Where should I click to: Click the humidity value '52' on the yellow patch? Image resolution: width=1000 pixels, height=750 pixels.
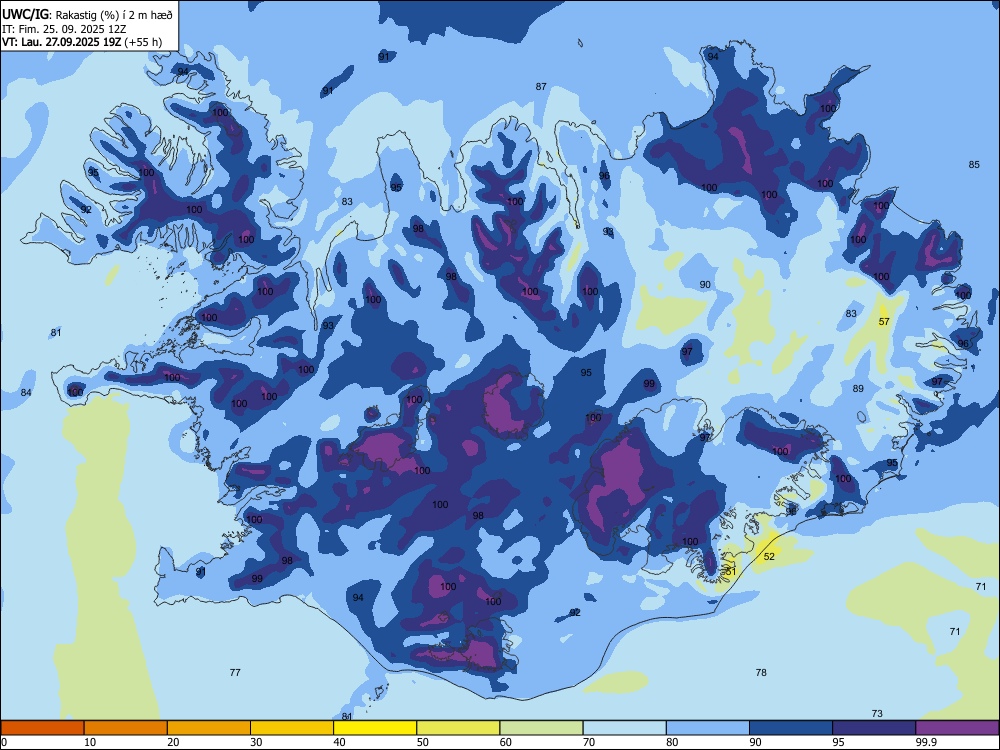point(769,556)
